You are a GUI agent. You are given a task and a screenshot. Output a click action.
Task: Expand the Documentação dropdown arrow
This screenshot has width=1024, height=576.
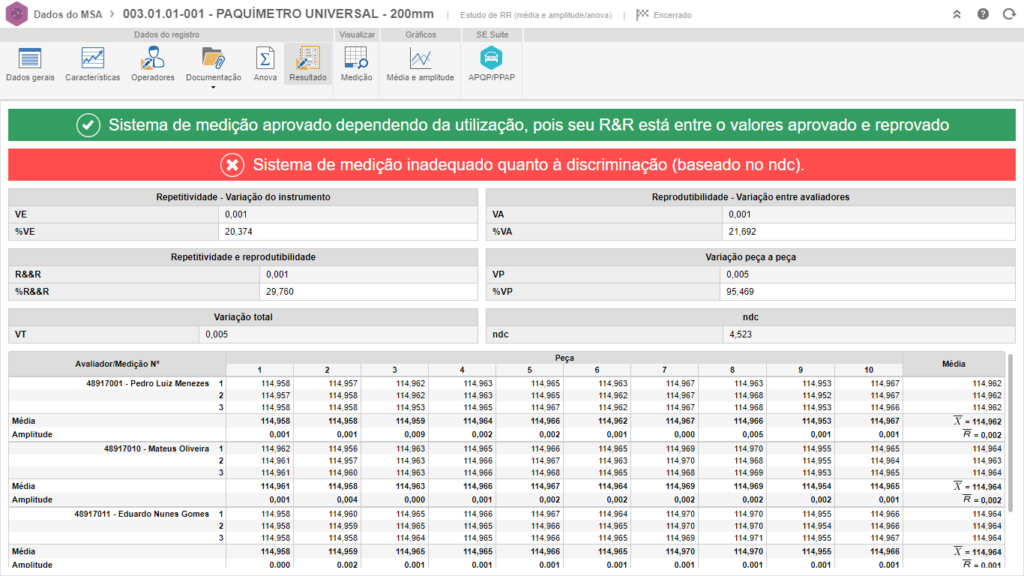(213, 88)
